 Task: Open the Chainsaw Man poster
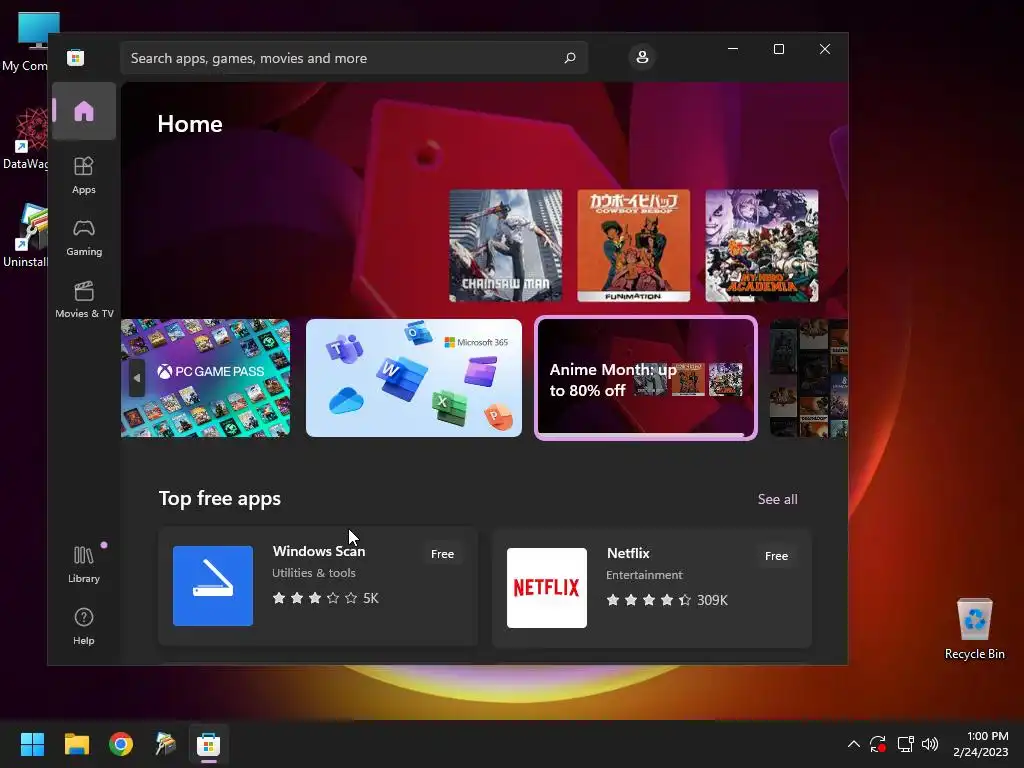coord(505,246)
